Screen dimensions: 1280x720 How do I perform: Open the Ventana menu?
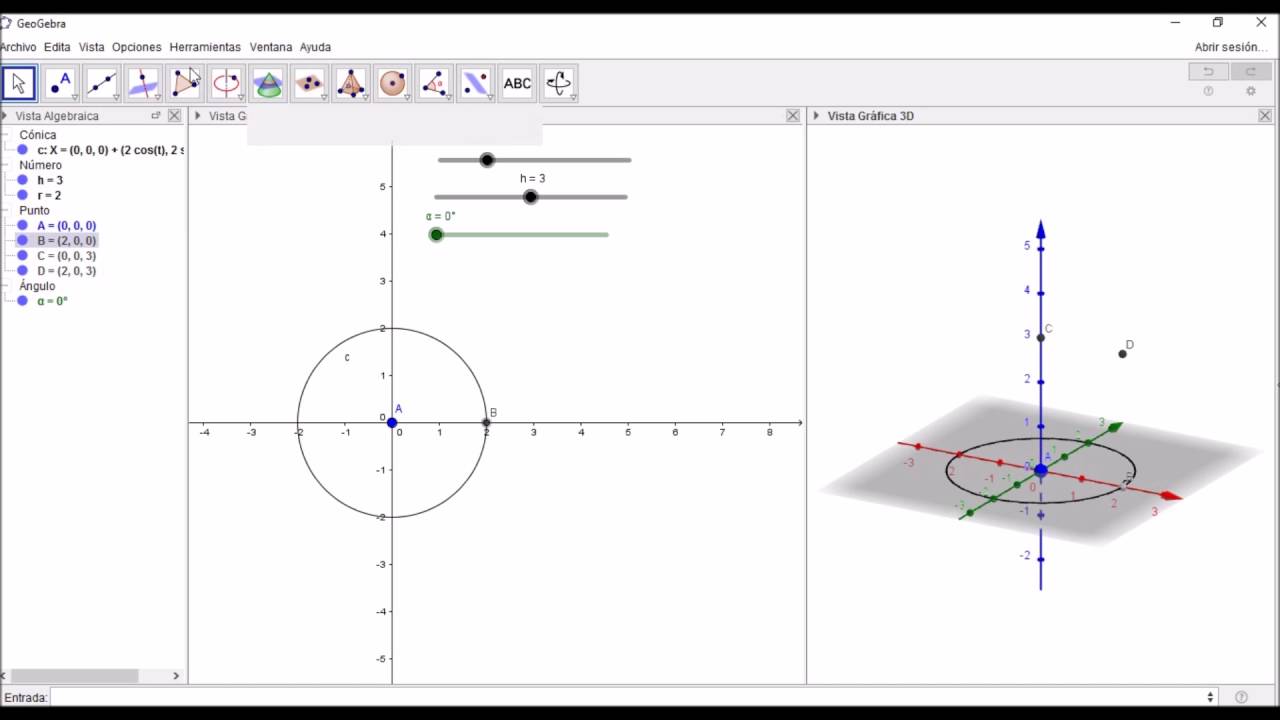[271, 47]
